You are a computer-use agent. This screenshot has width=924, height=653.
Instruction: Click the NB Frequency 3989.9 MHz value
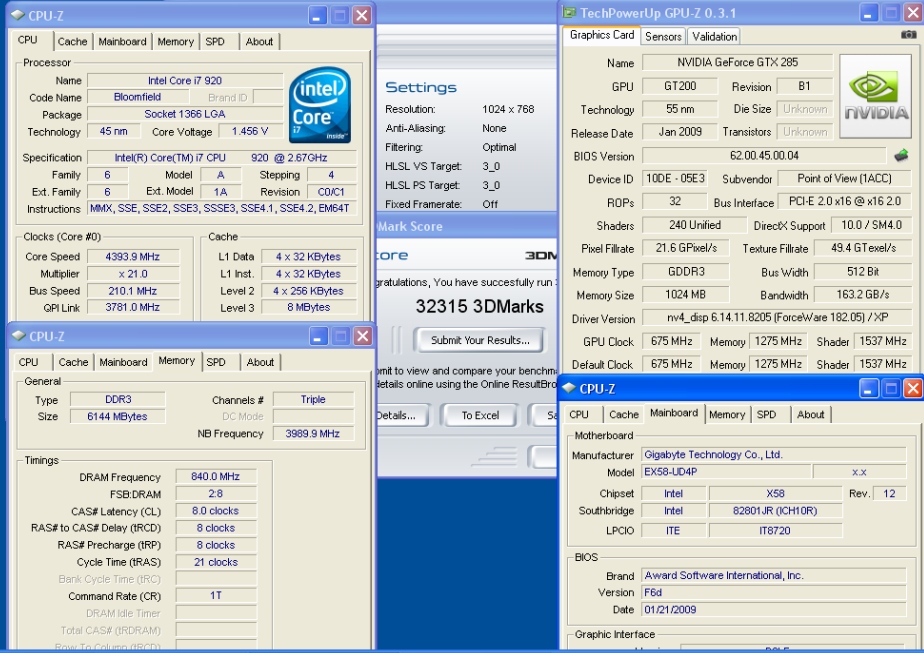coord(313,433)
